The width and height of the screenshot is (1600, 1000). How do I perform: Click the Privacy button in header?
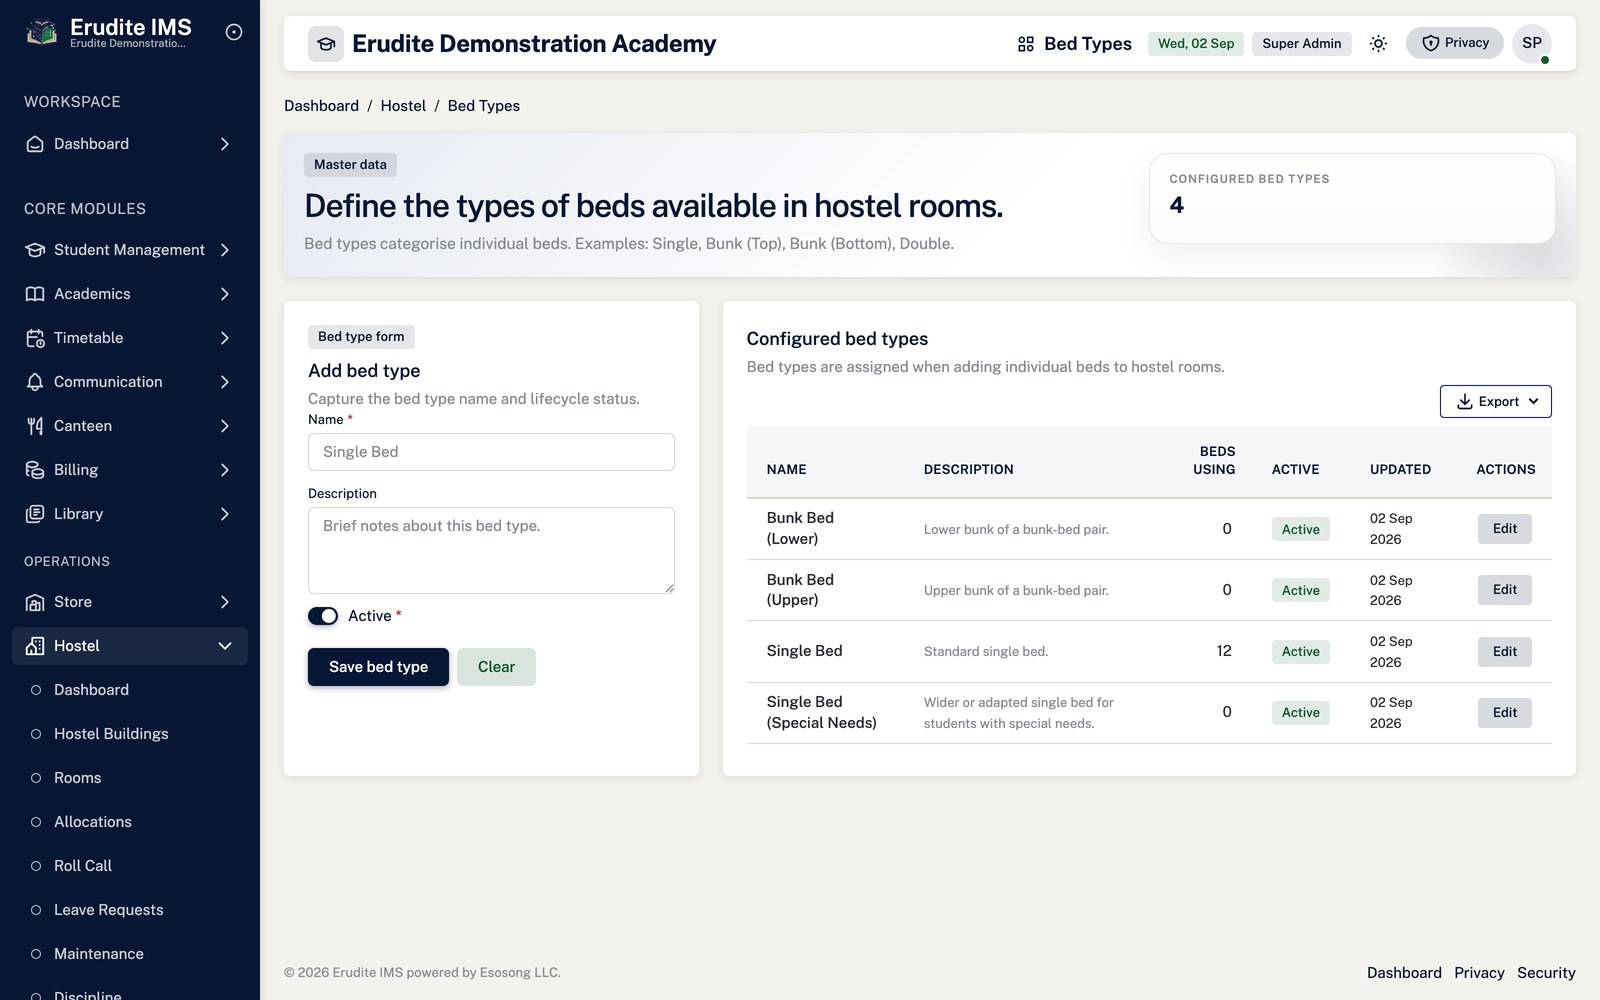tap(1455, 43)
